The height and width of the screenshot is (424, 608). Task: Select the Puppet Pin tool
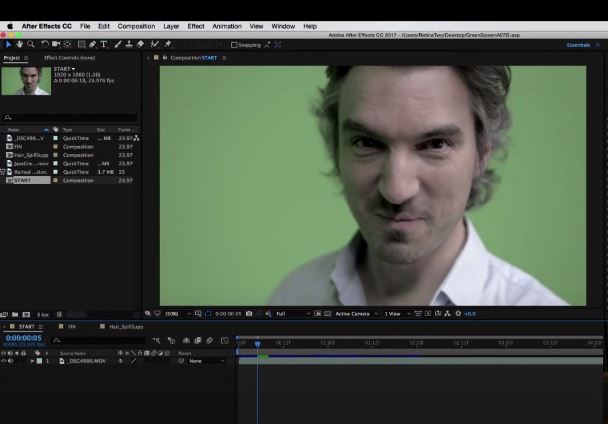pos(168,44)
